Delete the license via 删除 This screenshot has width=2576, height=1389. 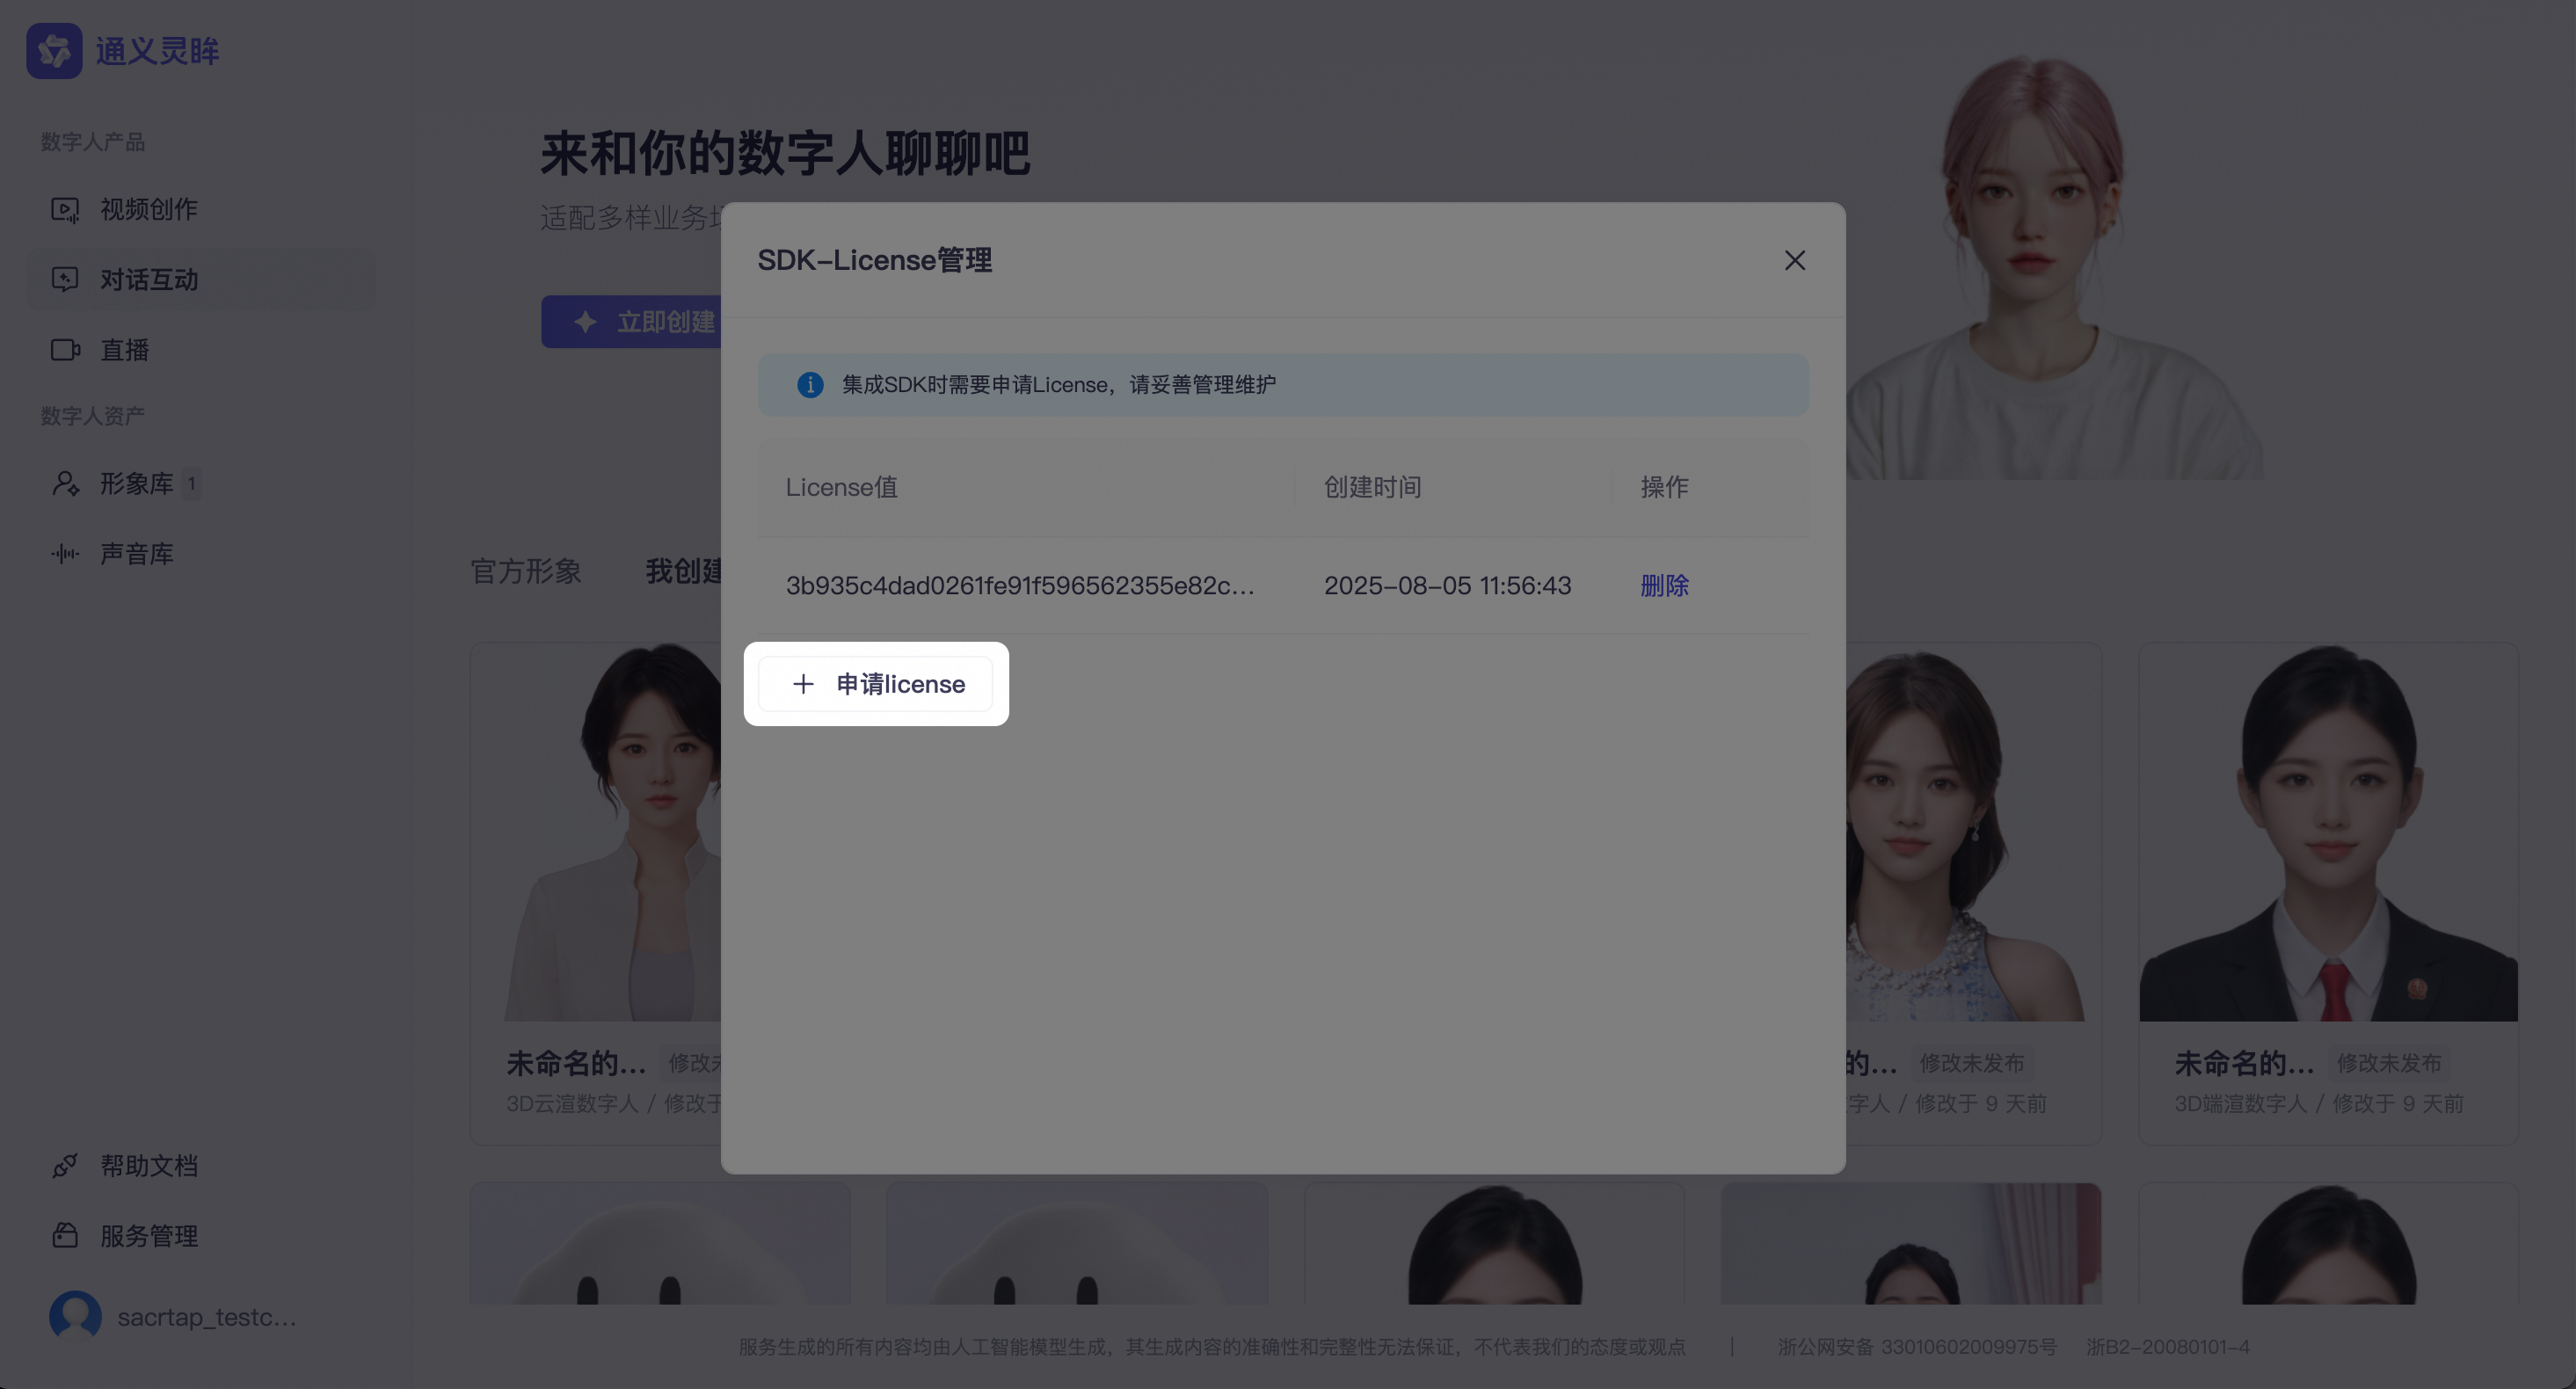pyautogui.click(x=1664, y=586)
